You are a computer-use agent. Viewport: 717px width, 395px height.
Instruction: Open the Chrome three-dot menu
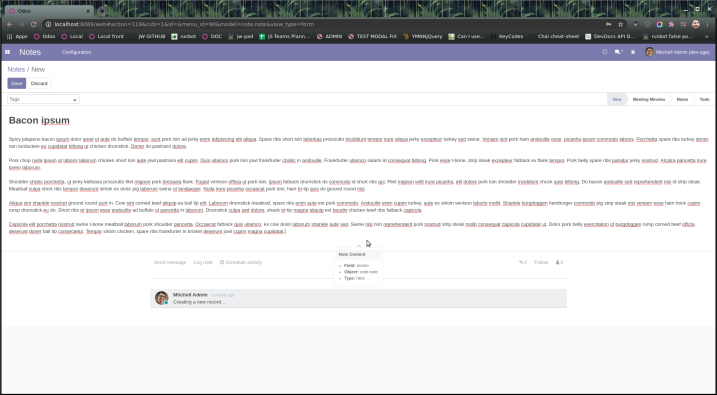[x=708, y=24]
